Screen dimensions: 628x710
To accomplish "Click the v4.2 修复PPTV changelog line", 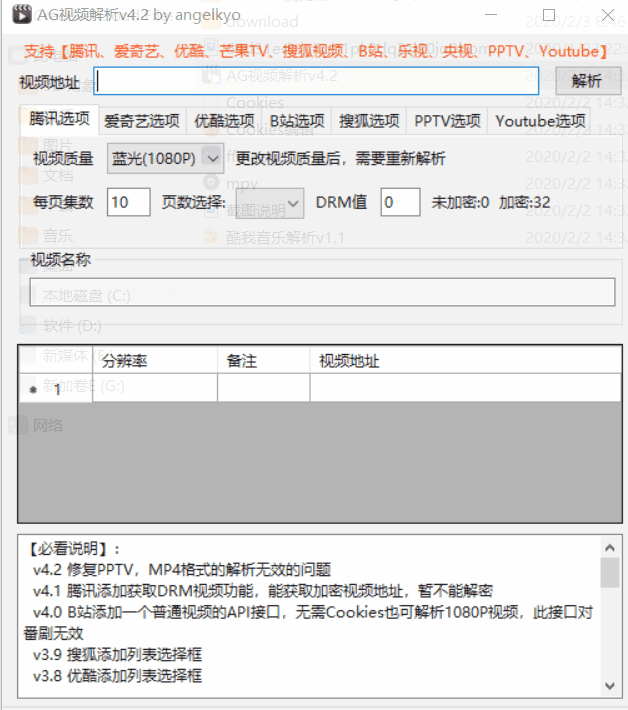I will coord(182,570).
